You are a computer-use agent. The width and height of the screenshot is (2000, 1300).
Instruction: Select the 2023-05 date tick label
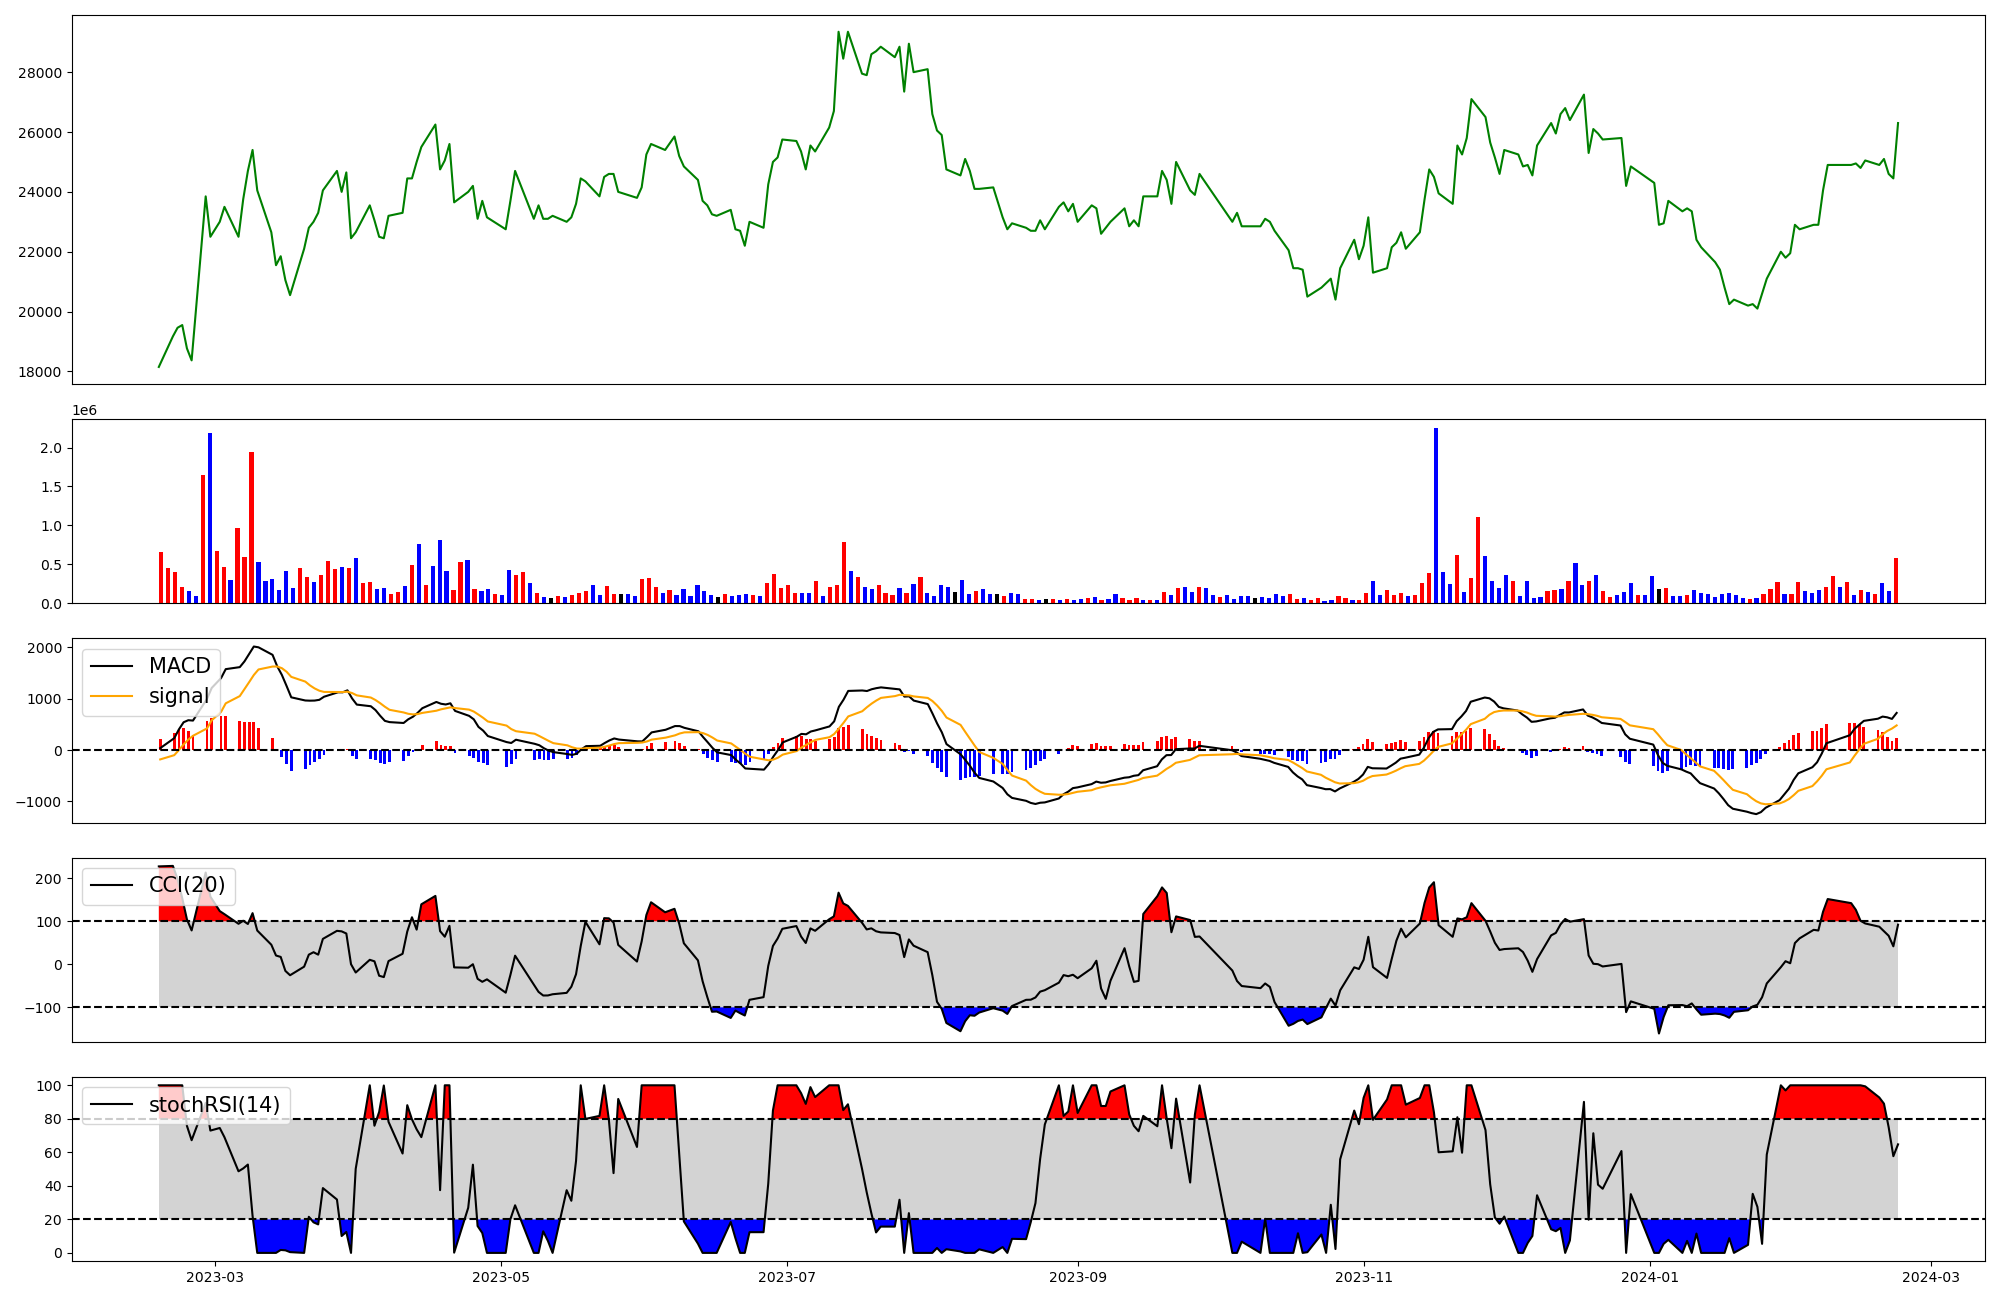[x=501, y=1277]
